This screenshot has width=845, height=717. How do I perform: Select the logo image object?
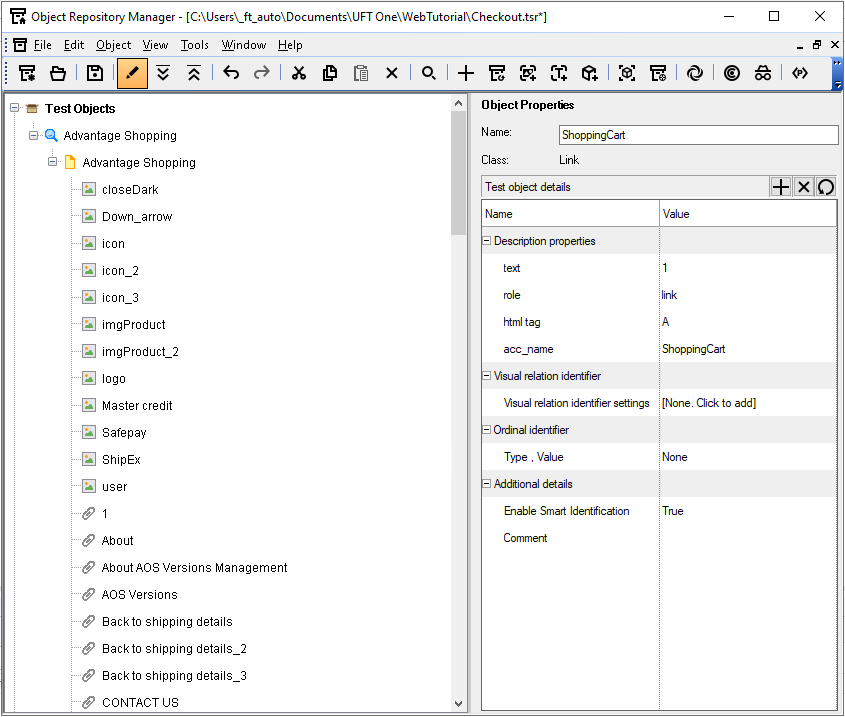(113, 378)
